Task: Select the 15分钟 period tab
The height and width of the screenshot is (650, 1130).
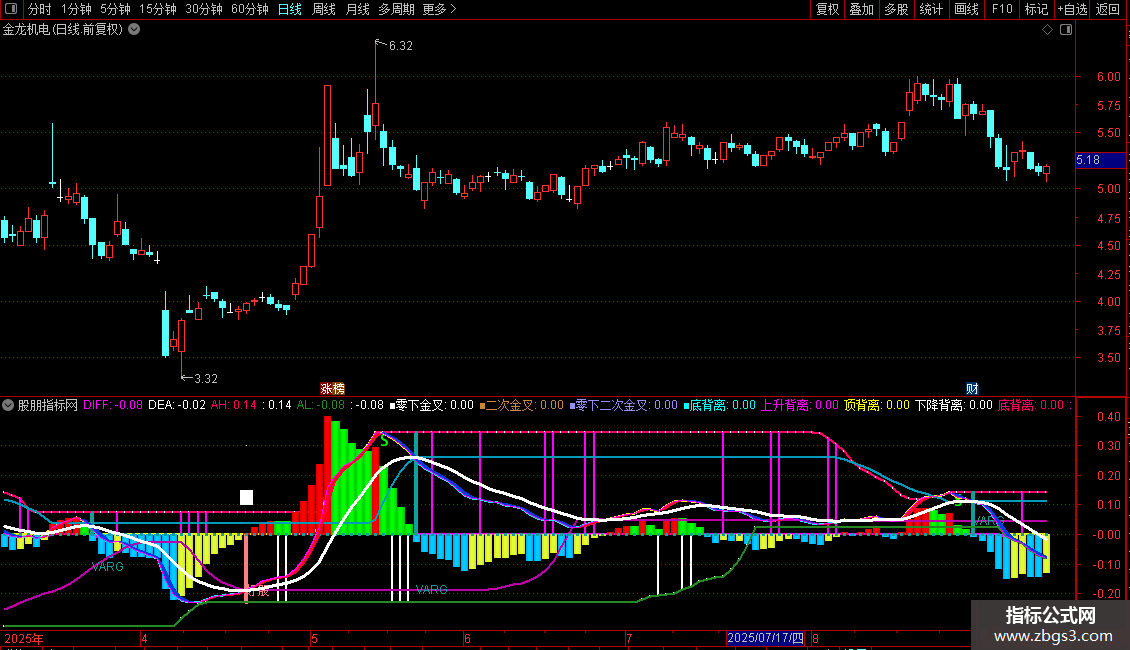Action: tap(157, 9)
